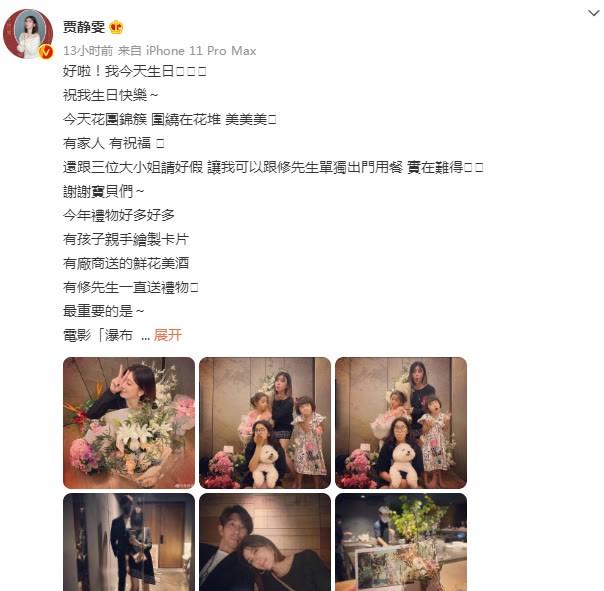Click the text line 電影「瀑布
The height and width of the screenshot is (591, 604).
pos(98,335)
